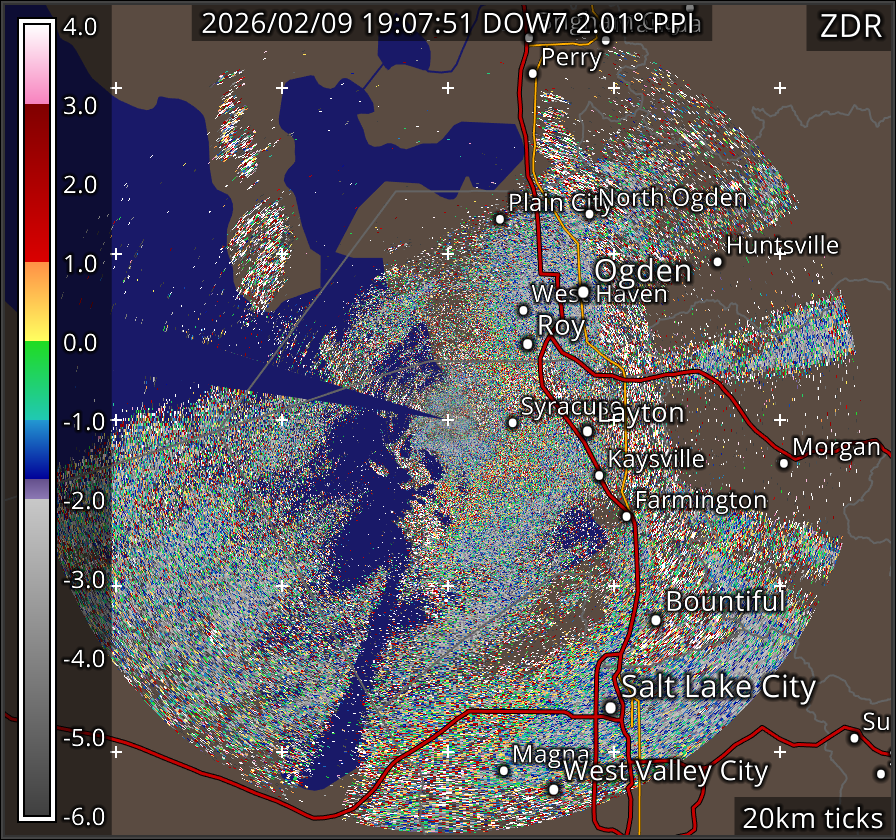896x840 pixels.
Task: Select the Bountiful location marker
Action: click(656, 620)
